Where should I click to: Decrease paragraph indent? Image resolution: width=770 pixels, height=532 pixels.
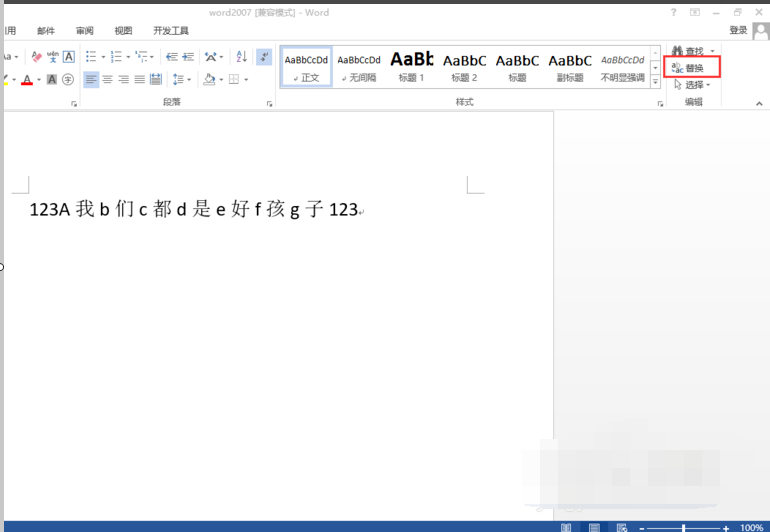(x=171, y=57)
